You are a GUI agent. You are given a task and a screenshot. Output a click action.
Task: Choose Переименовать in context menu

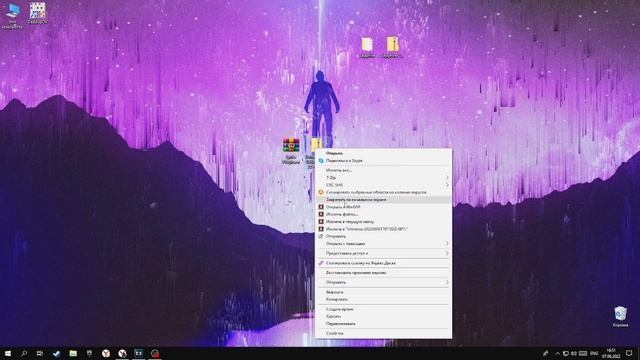[384, 324]
